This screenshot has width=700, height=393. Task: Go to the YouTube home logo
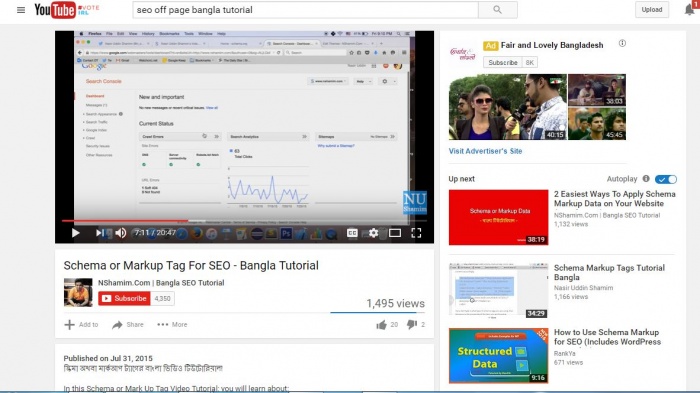(x=55, y=10)
